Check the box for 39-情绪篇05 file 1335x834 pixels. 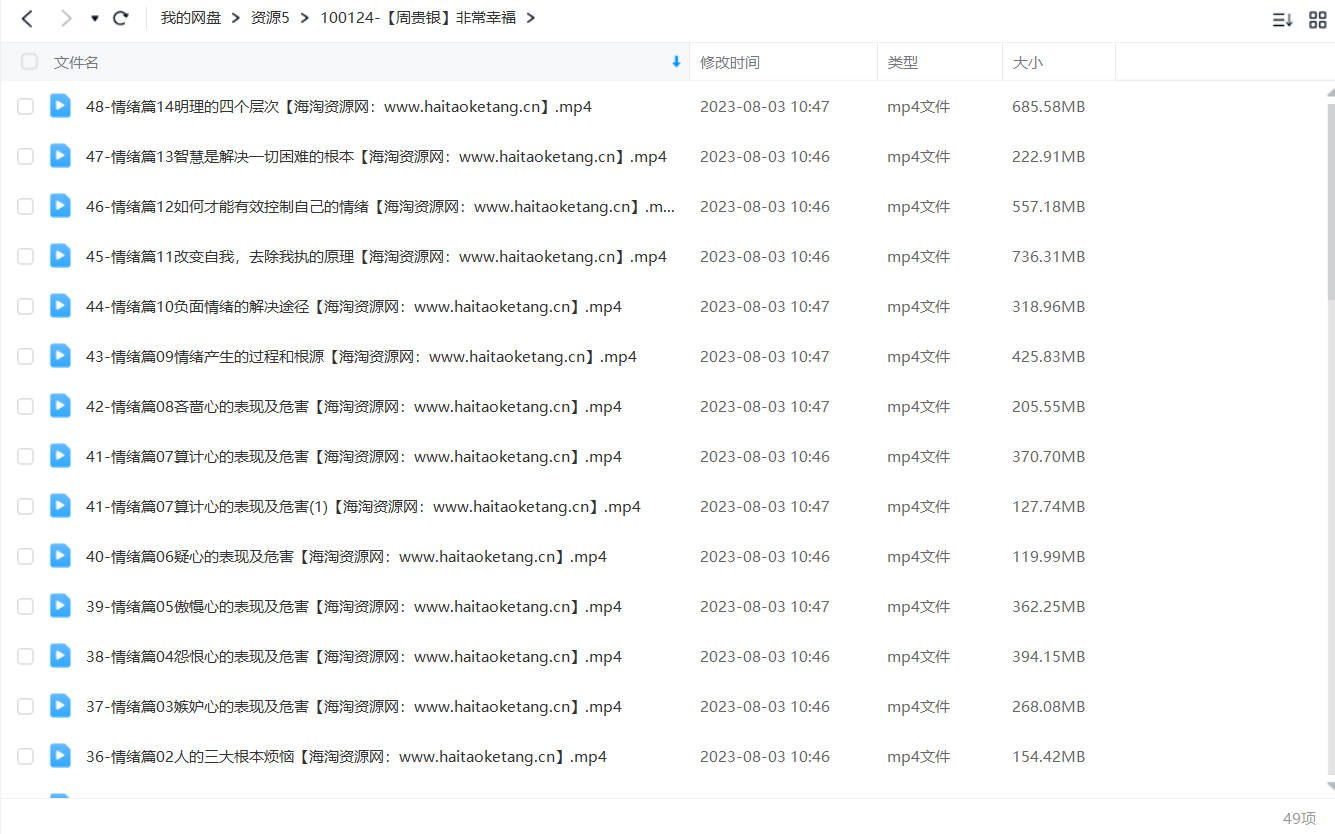25,606
